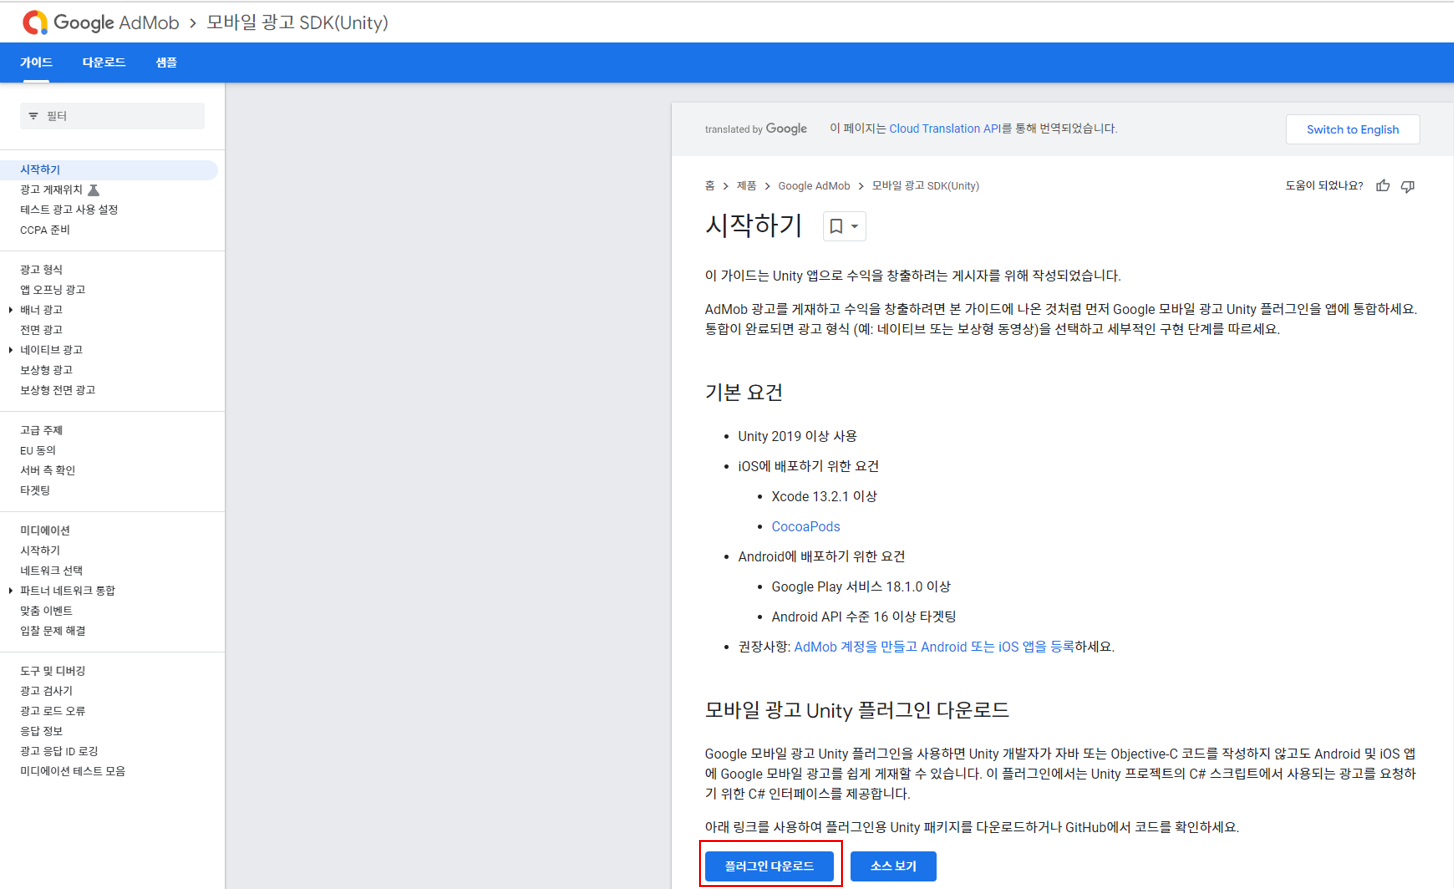
Task: Open the Cloud Translation API link
Action: (x=944, y=129)
